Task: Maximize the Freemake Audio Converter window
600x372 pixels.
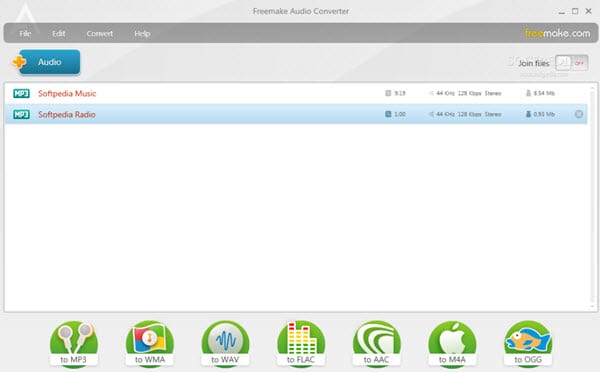Action: coord(575,11)
